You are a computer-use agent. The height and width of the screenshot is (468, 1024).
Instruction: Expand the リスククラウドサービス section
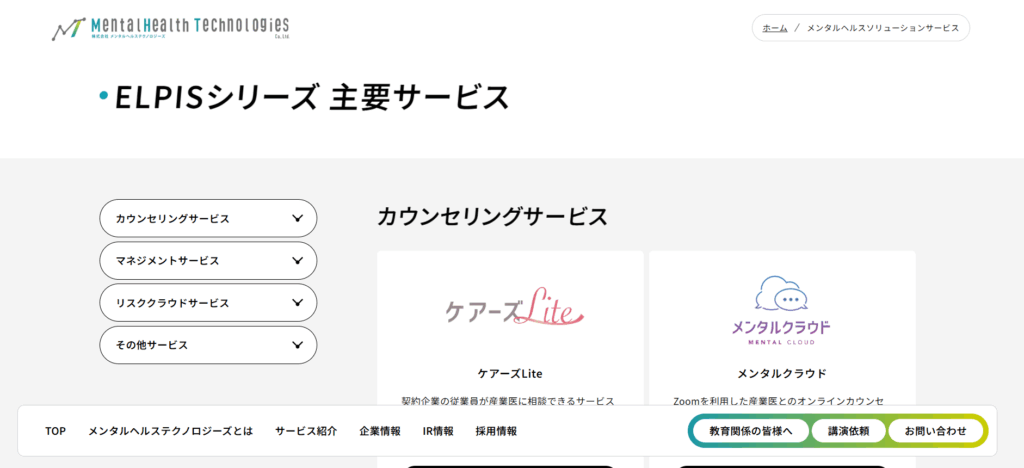[208, 303]
